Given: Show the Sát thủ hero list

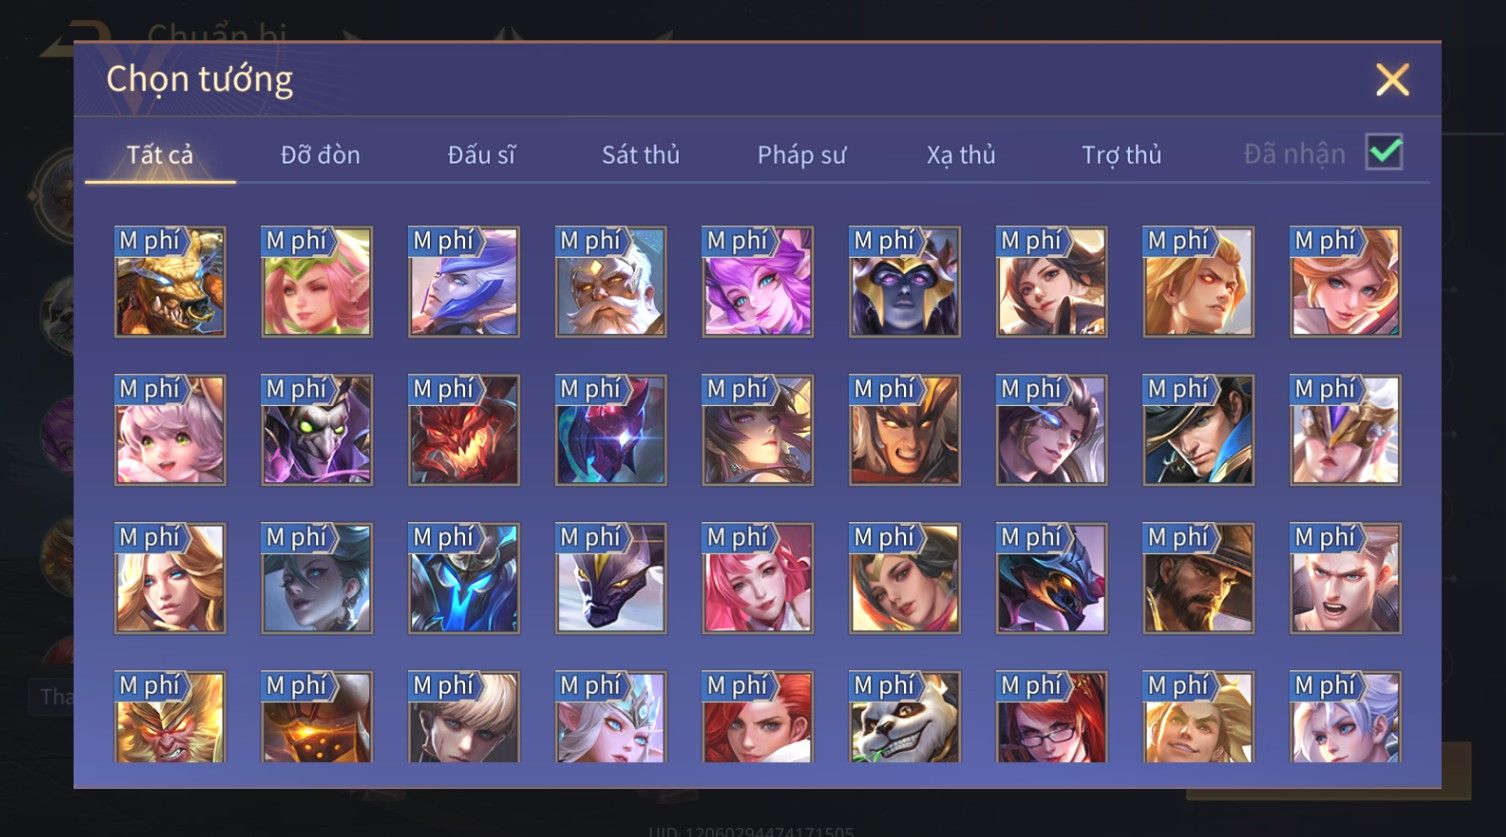Looking at the screenshot, I should 641,155.
